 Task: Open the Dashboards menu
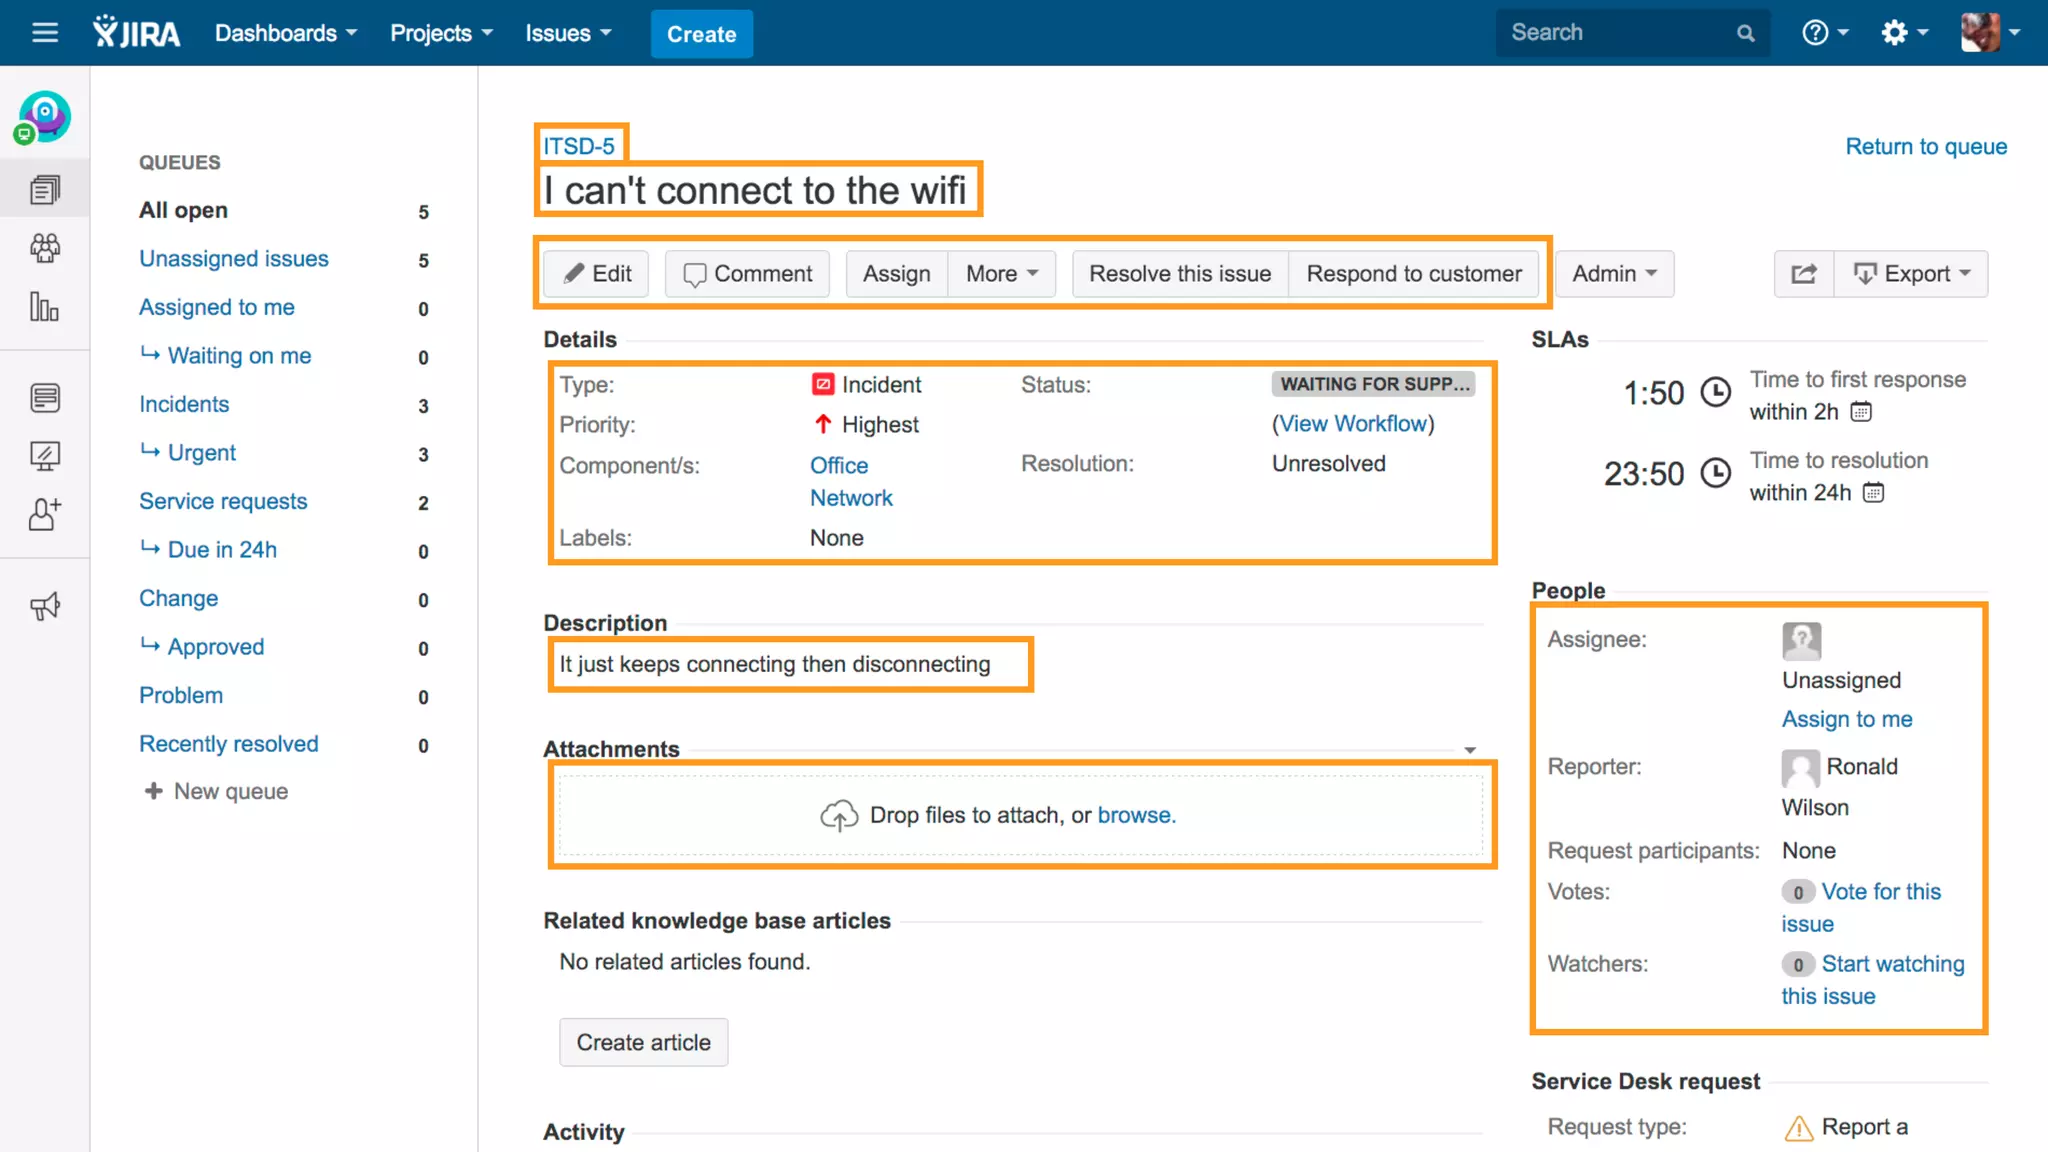point(286,33)
